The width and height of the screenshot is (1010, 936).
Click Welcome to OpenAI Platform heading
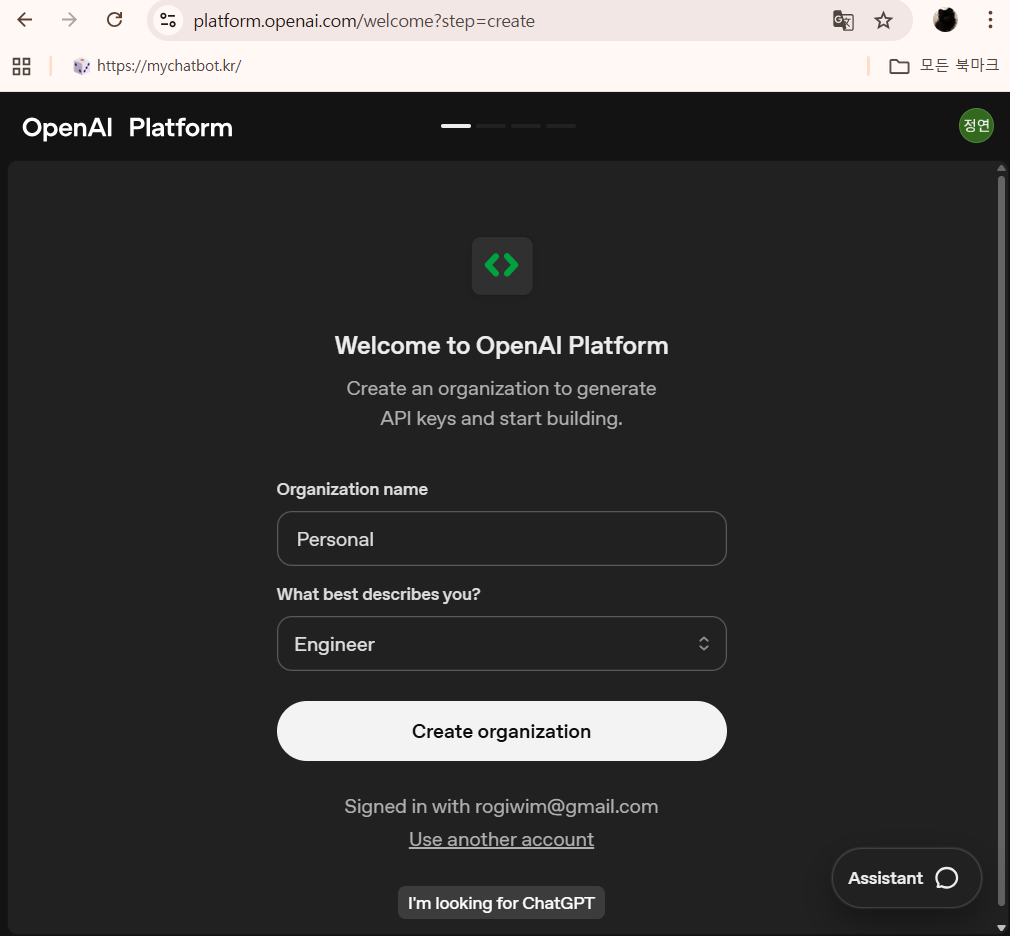pyautogui.click(x=501, y=346)
